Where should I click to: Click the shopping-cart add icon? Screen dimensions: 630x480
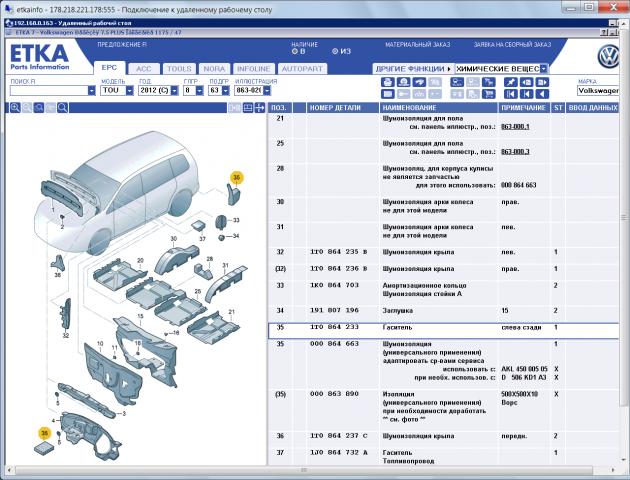click(x=488, y=82)
